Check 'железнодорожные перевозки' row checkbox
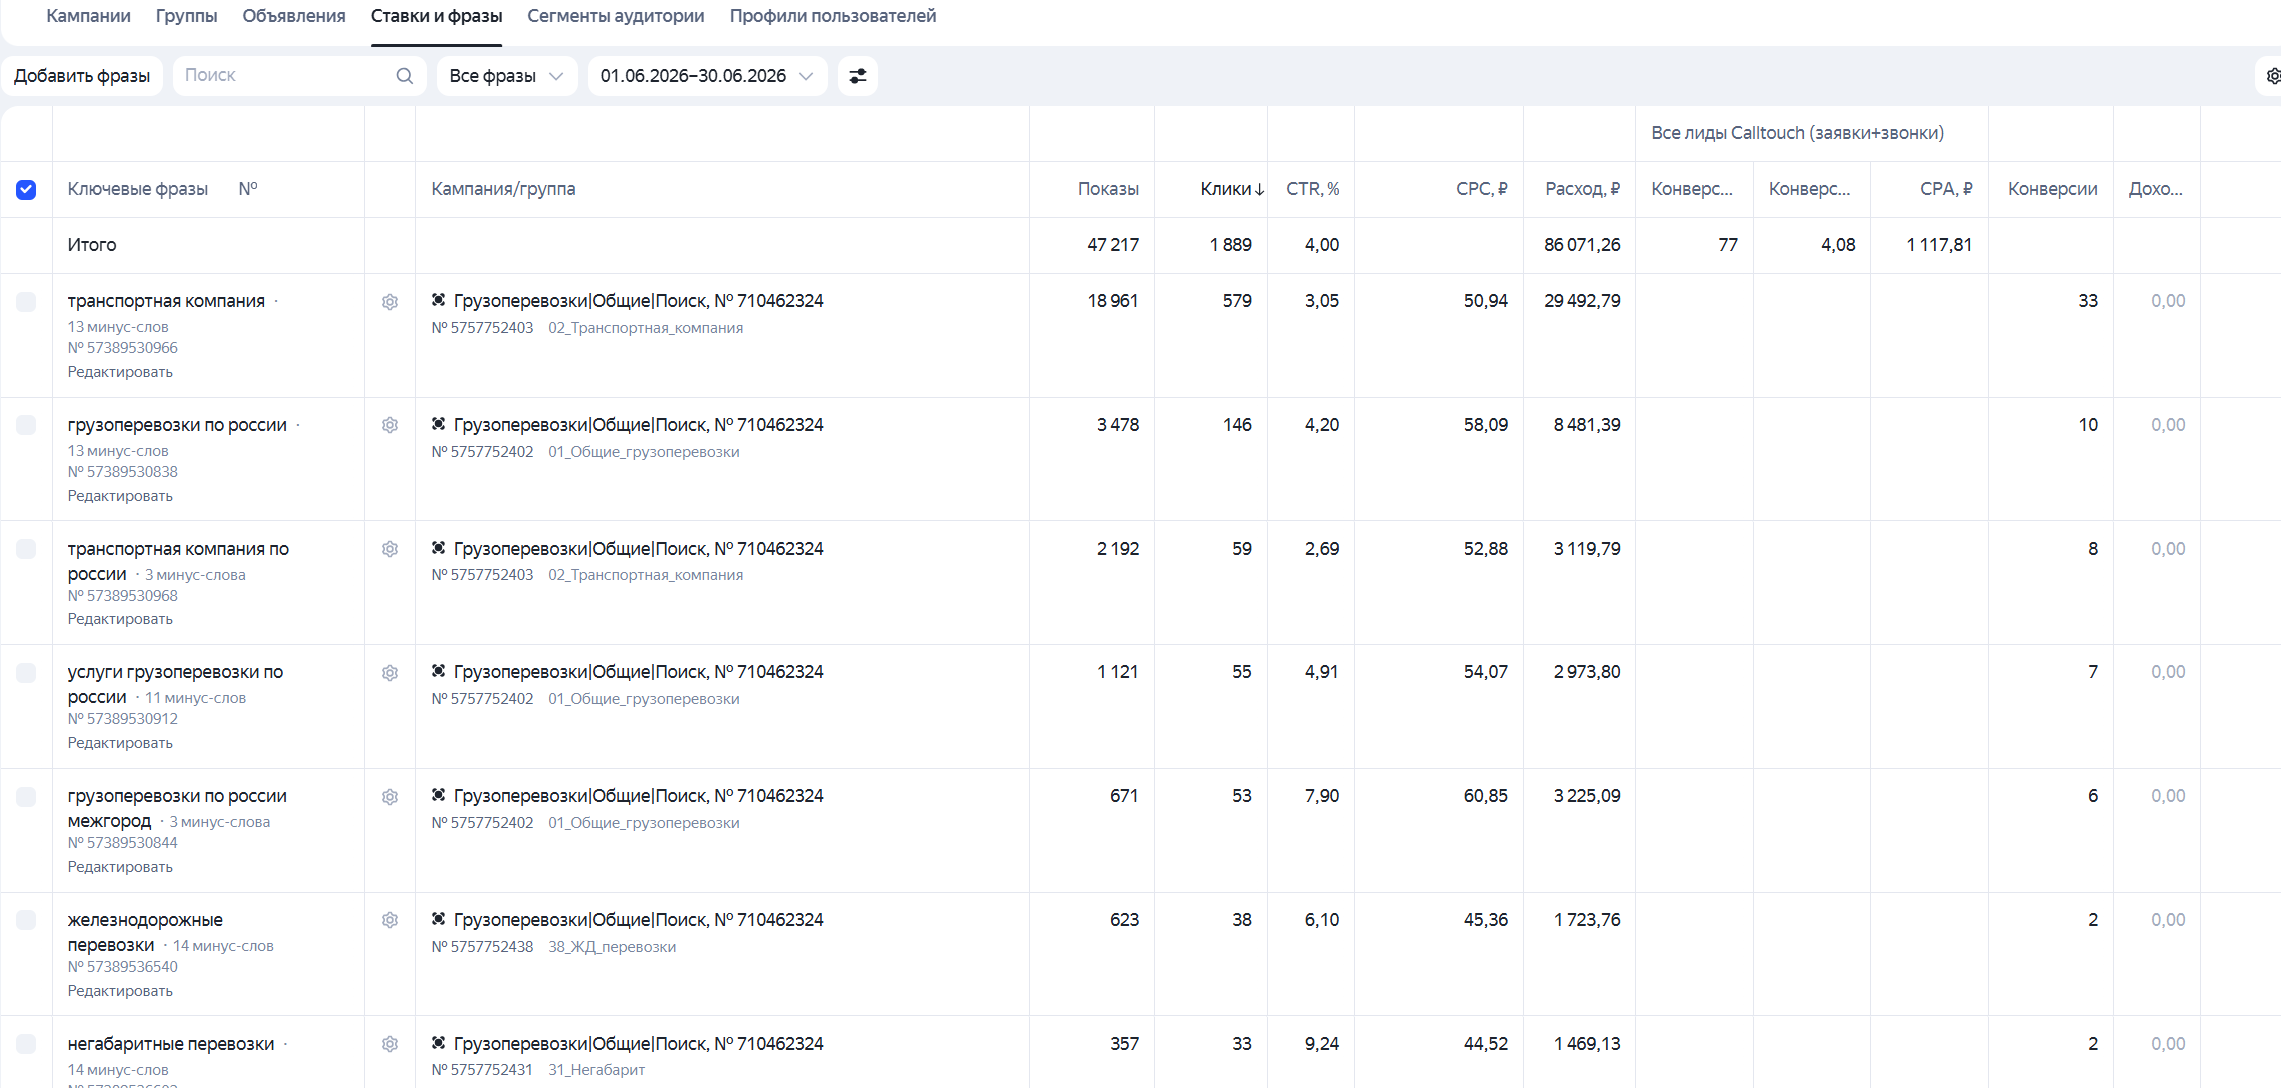Viewport: 2281px width, 1088px height. [26, 920]
